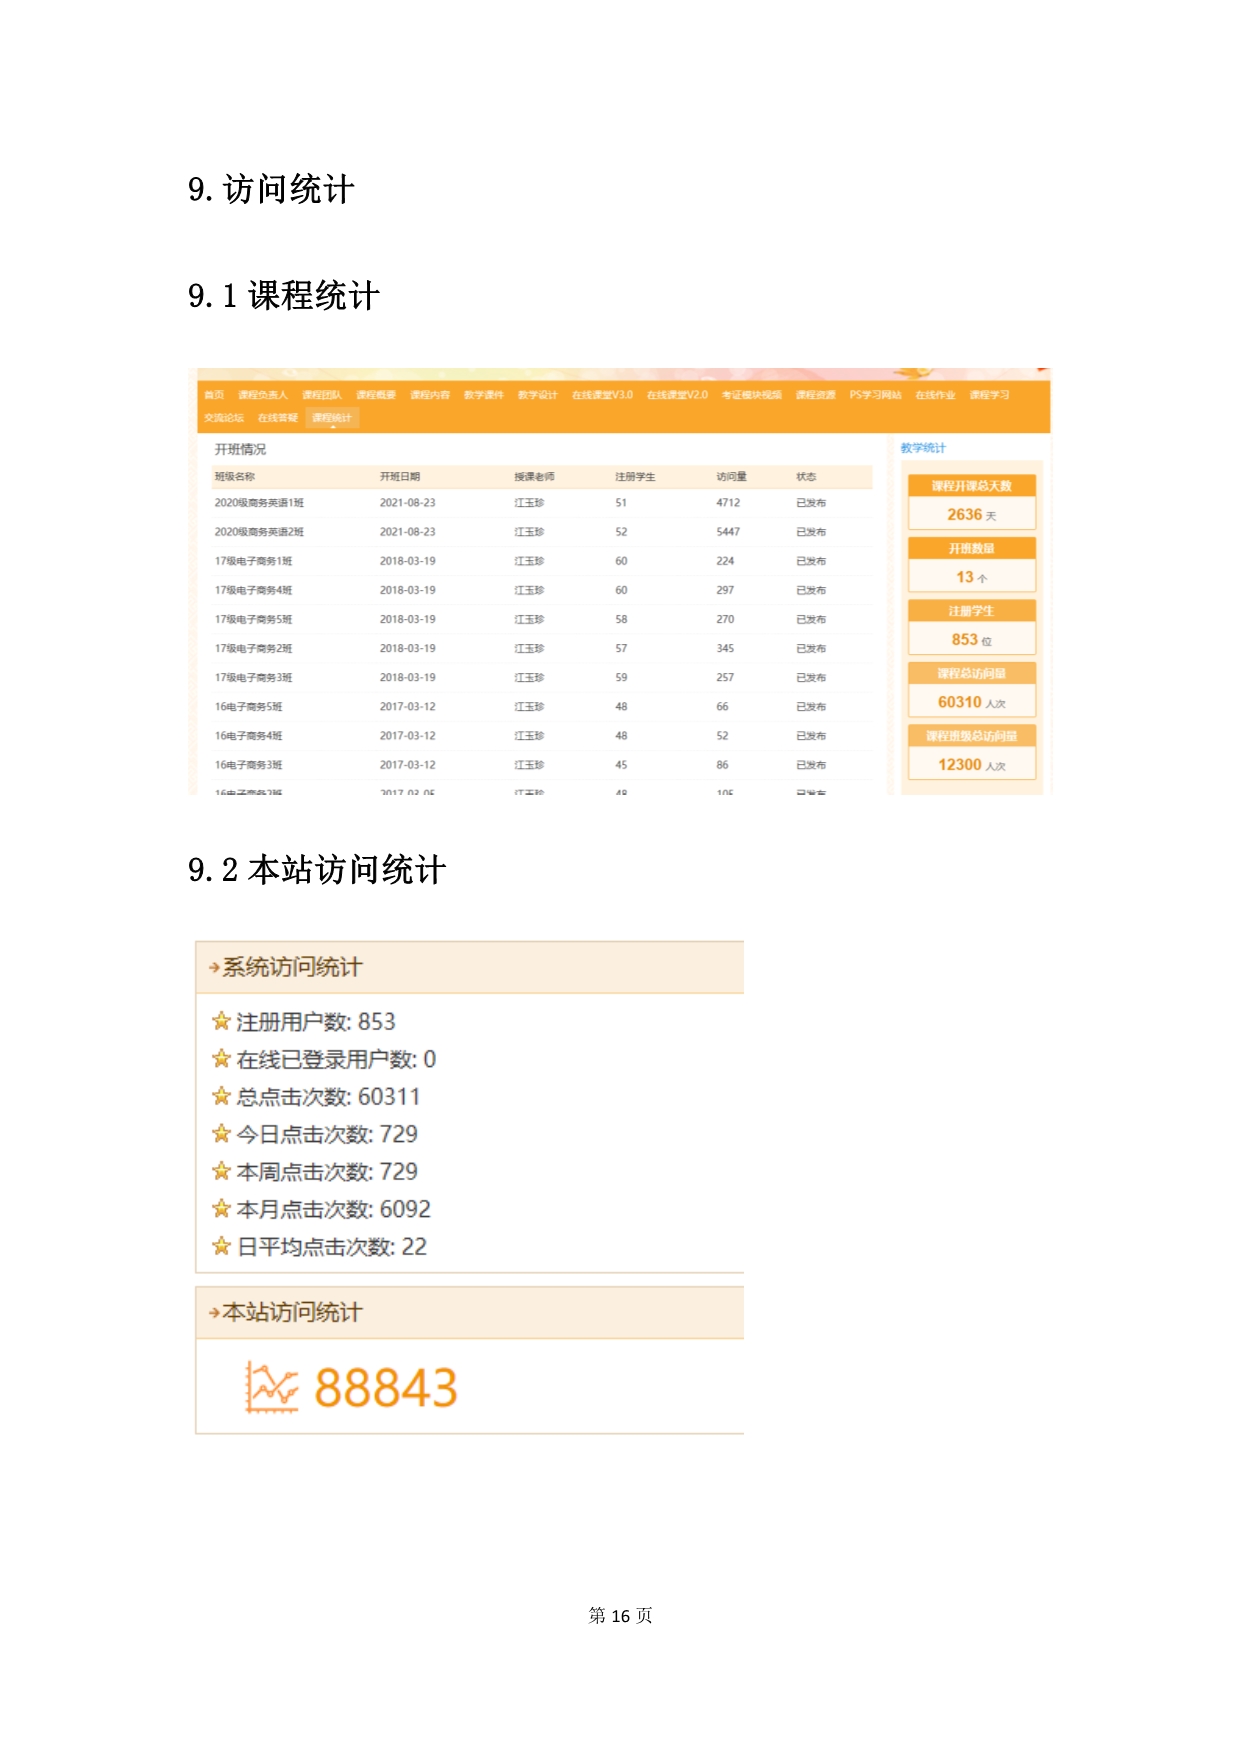Screen dimensions: 1240x1753
Task: Open the 教学课件 menu item
Action: [x=484, y=395]
